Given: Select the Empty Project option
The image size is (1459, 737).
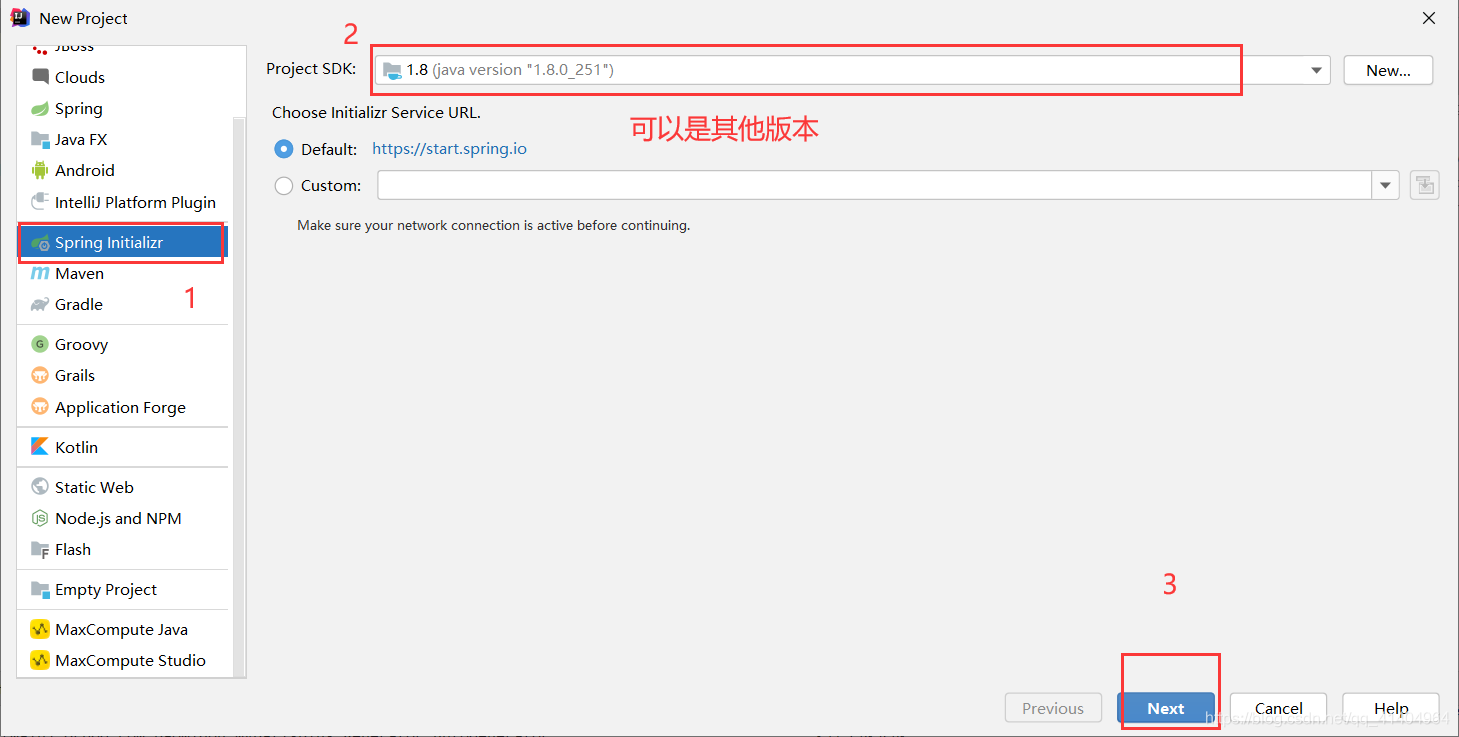Looking at the screenshot, I should click(105, 589).
